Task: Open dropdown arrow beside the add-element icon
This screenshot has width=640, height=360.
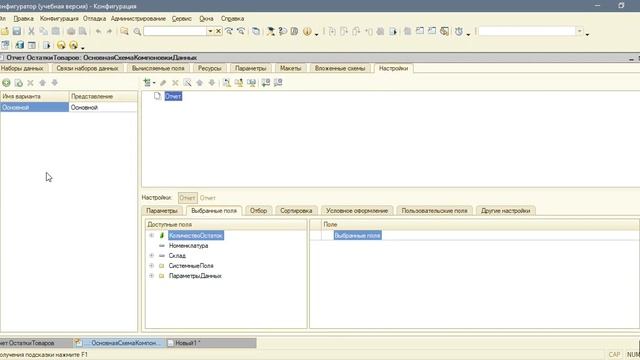Action: pos(154,83)
